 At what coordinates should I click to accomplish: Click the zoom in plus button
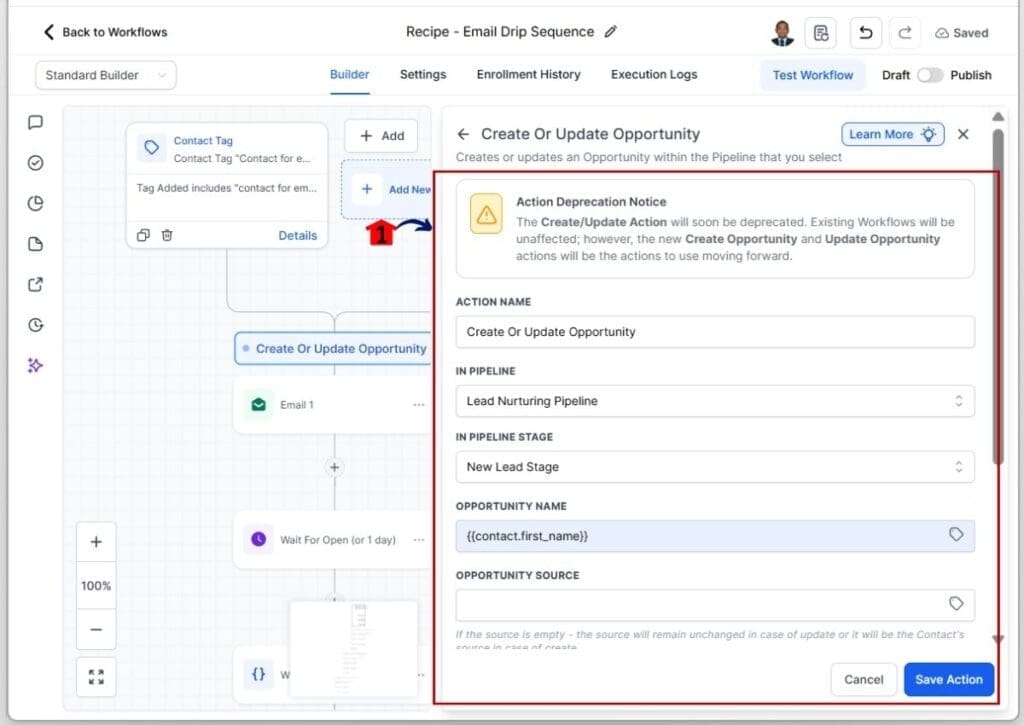[x=96, y=542]
